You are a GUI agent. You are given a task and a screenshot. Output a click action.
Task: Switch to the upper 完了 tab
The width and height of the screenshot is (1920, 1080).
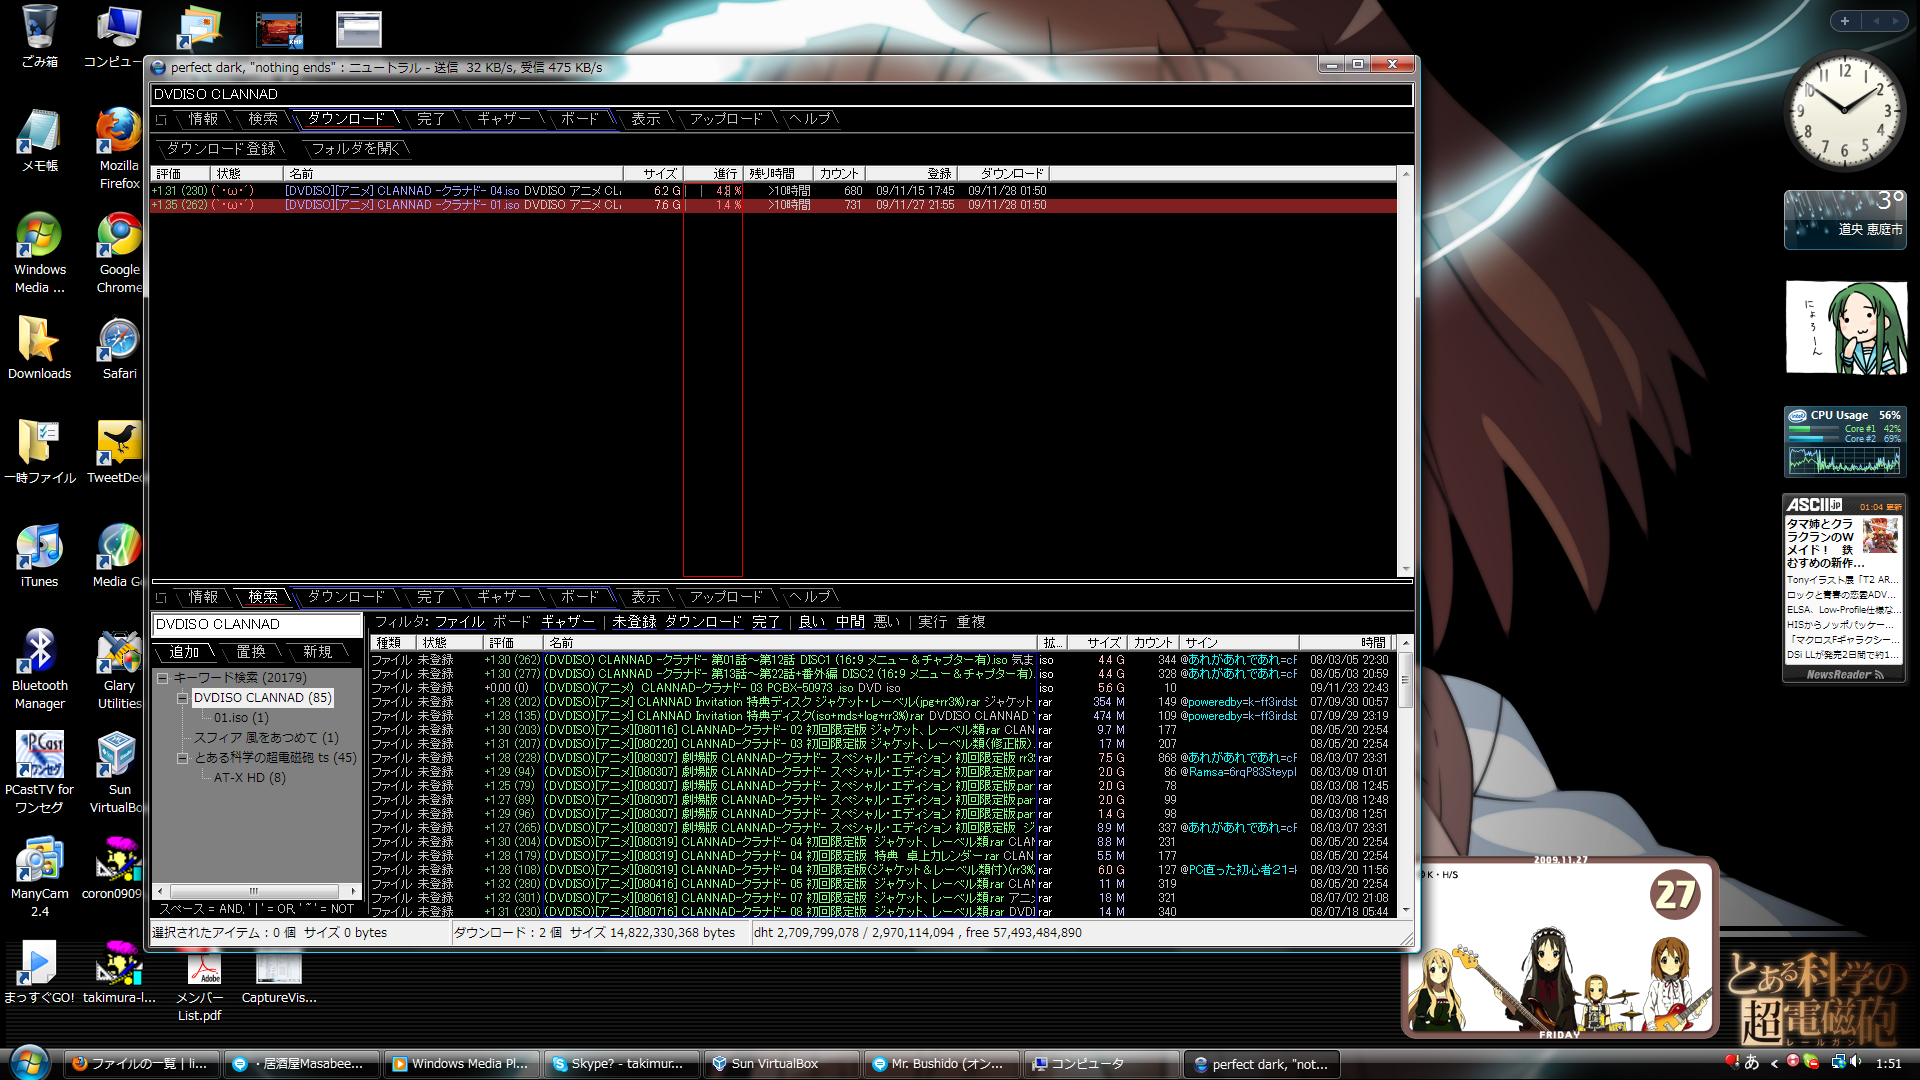click(x=431, y=119)
